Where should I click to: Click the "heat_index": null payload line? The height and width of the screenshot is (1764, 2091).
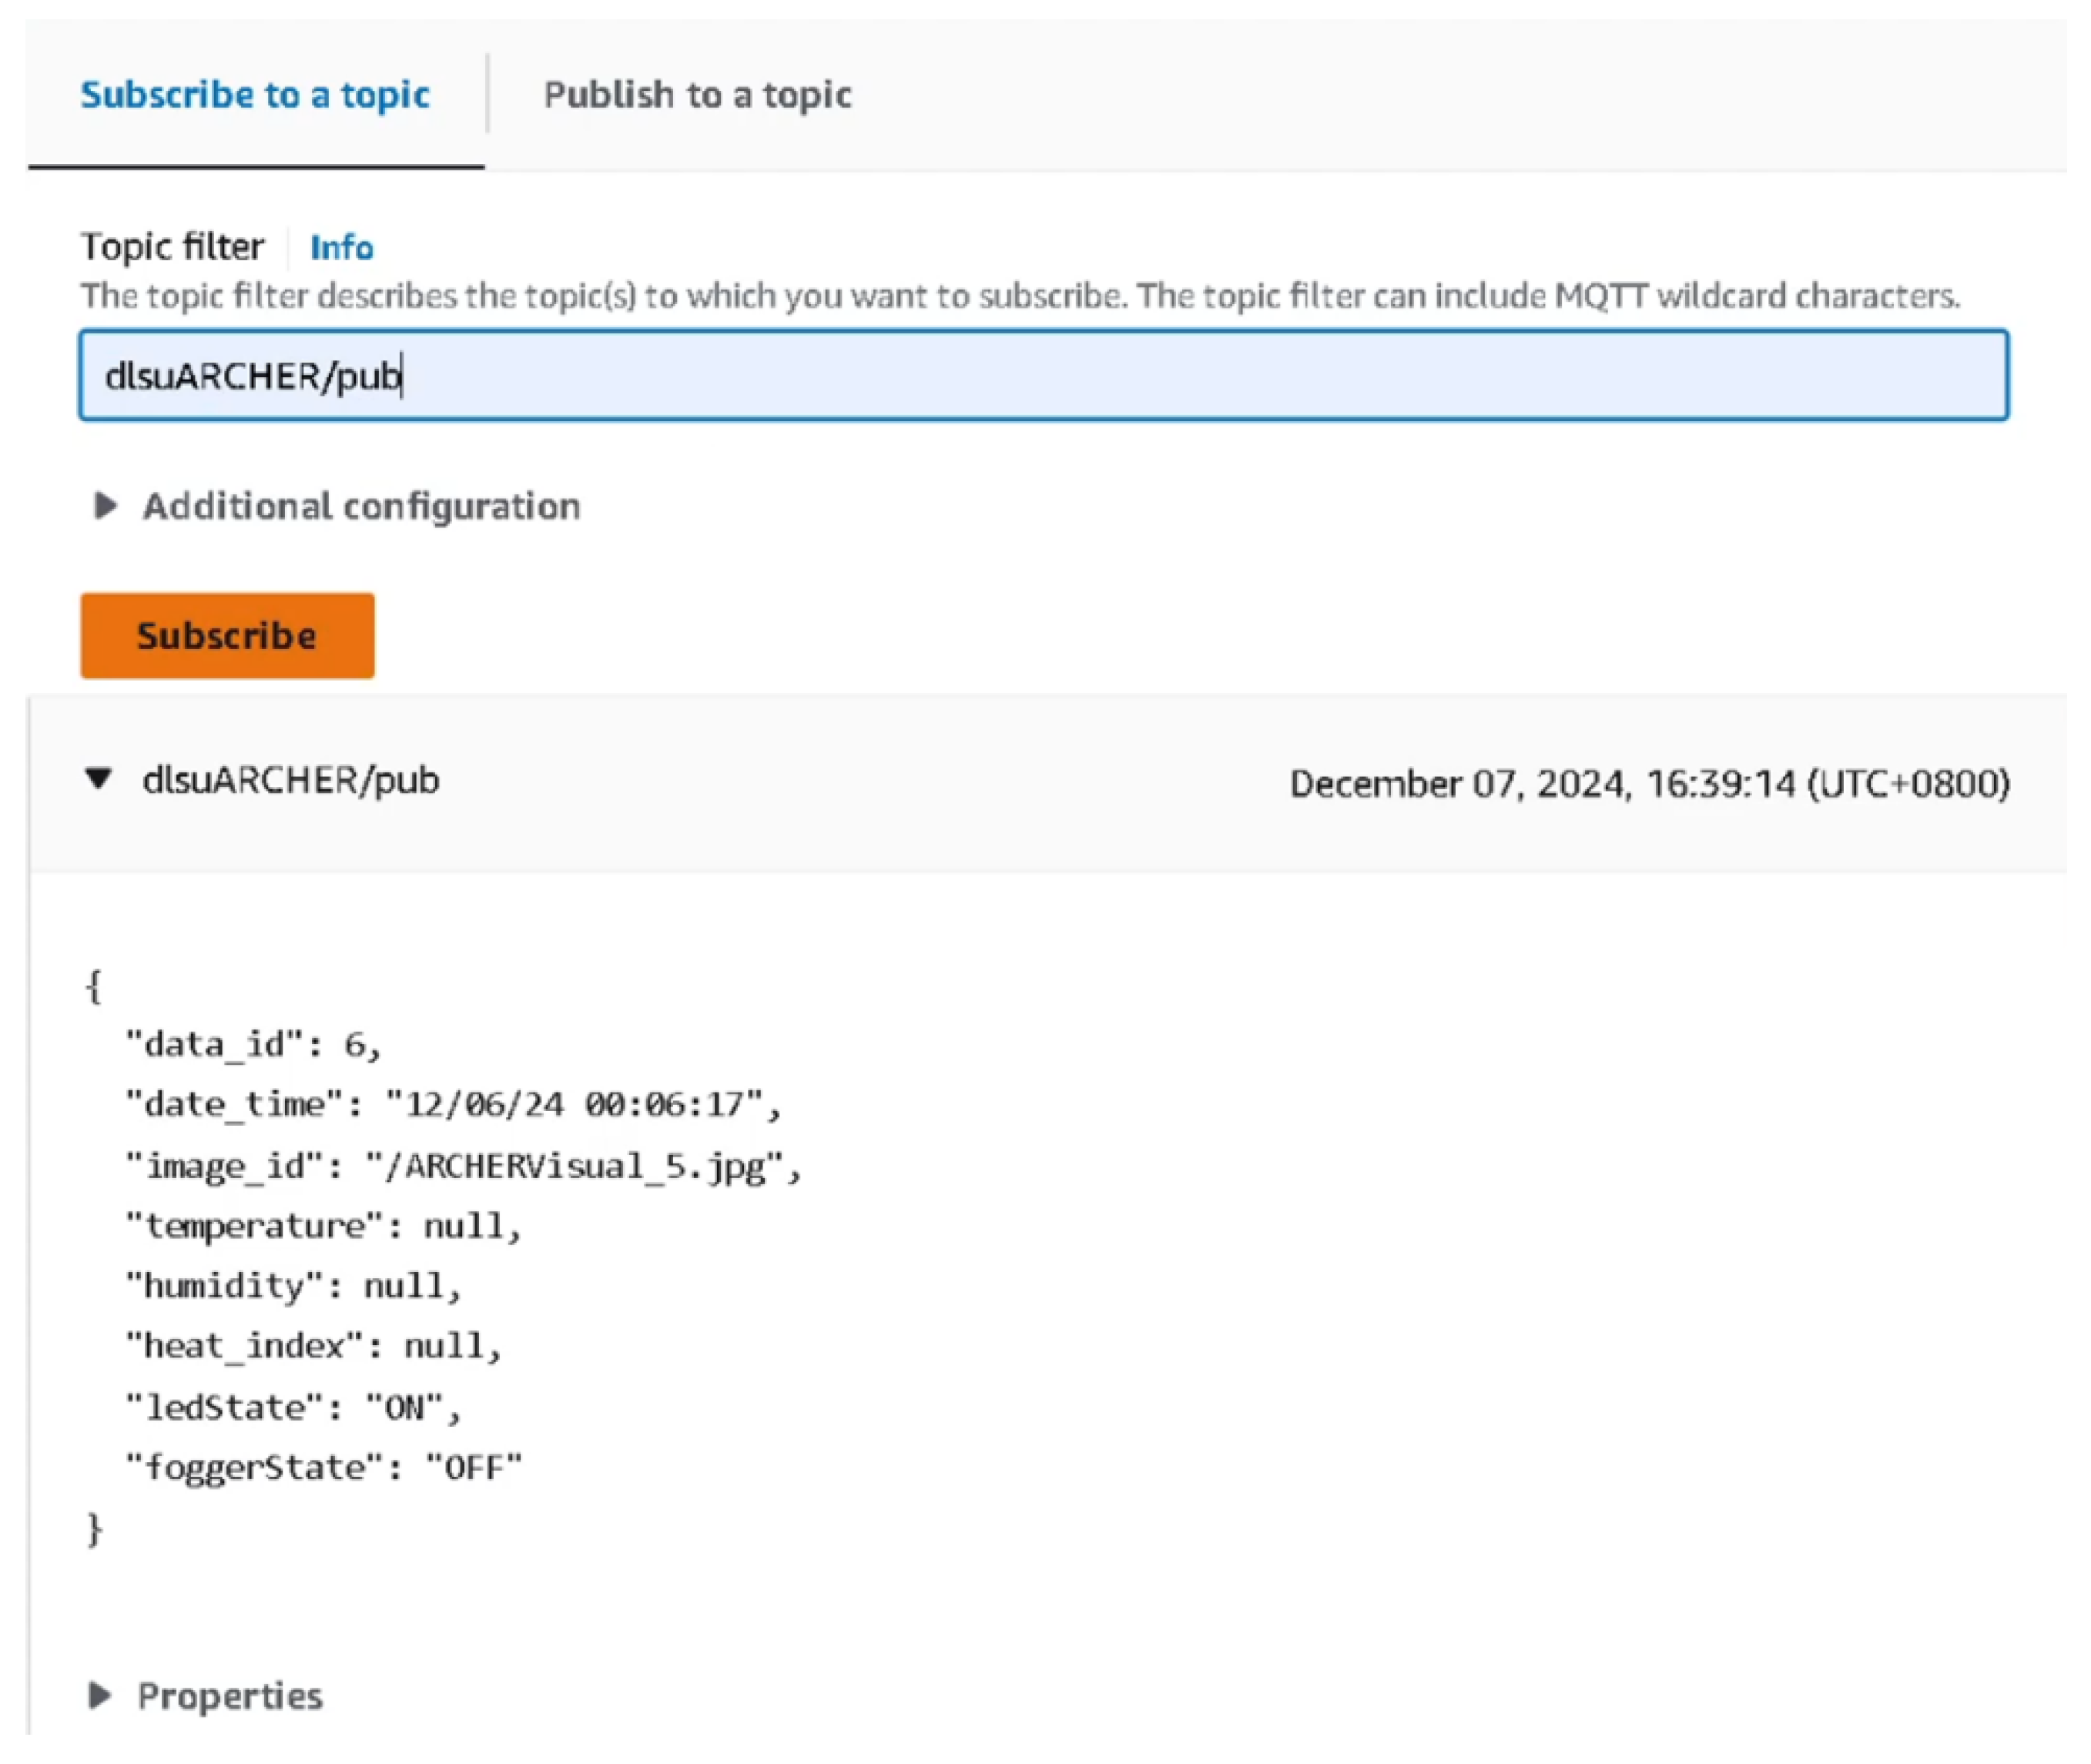[x=312, y=1347]
